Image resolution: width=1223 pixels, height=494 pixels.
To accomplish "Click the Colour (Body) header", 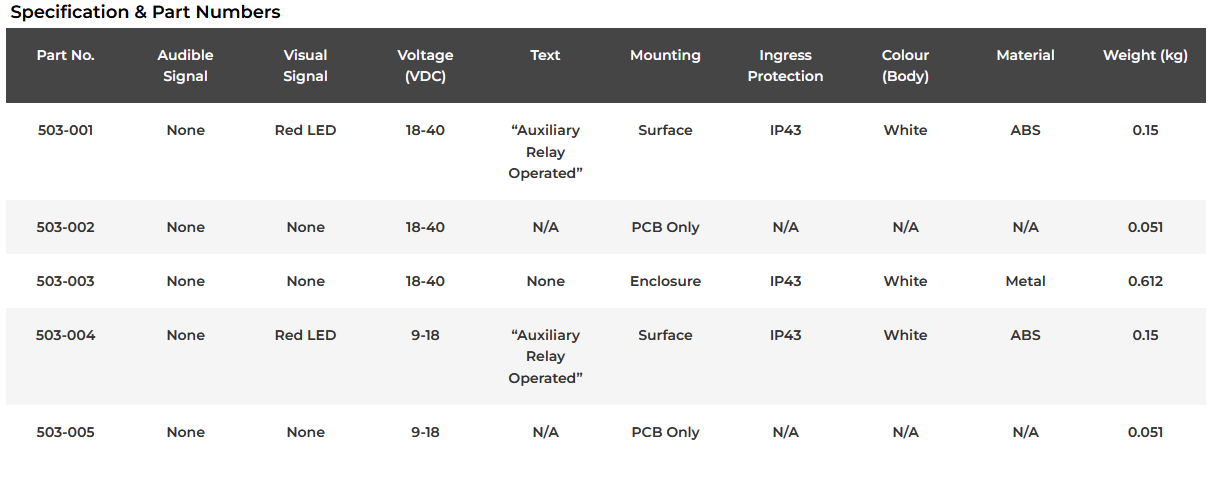I will [x=905, y=66].
